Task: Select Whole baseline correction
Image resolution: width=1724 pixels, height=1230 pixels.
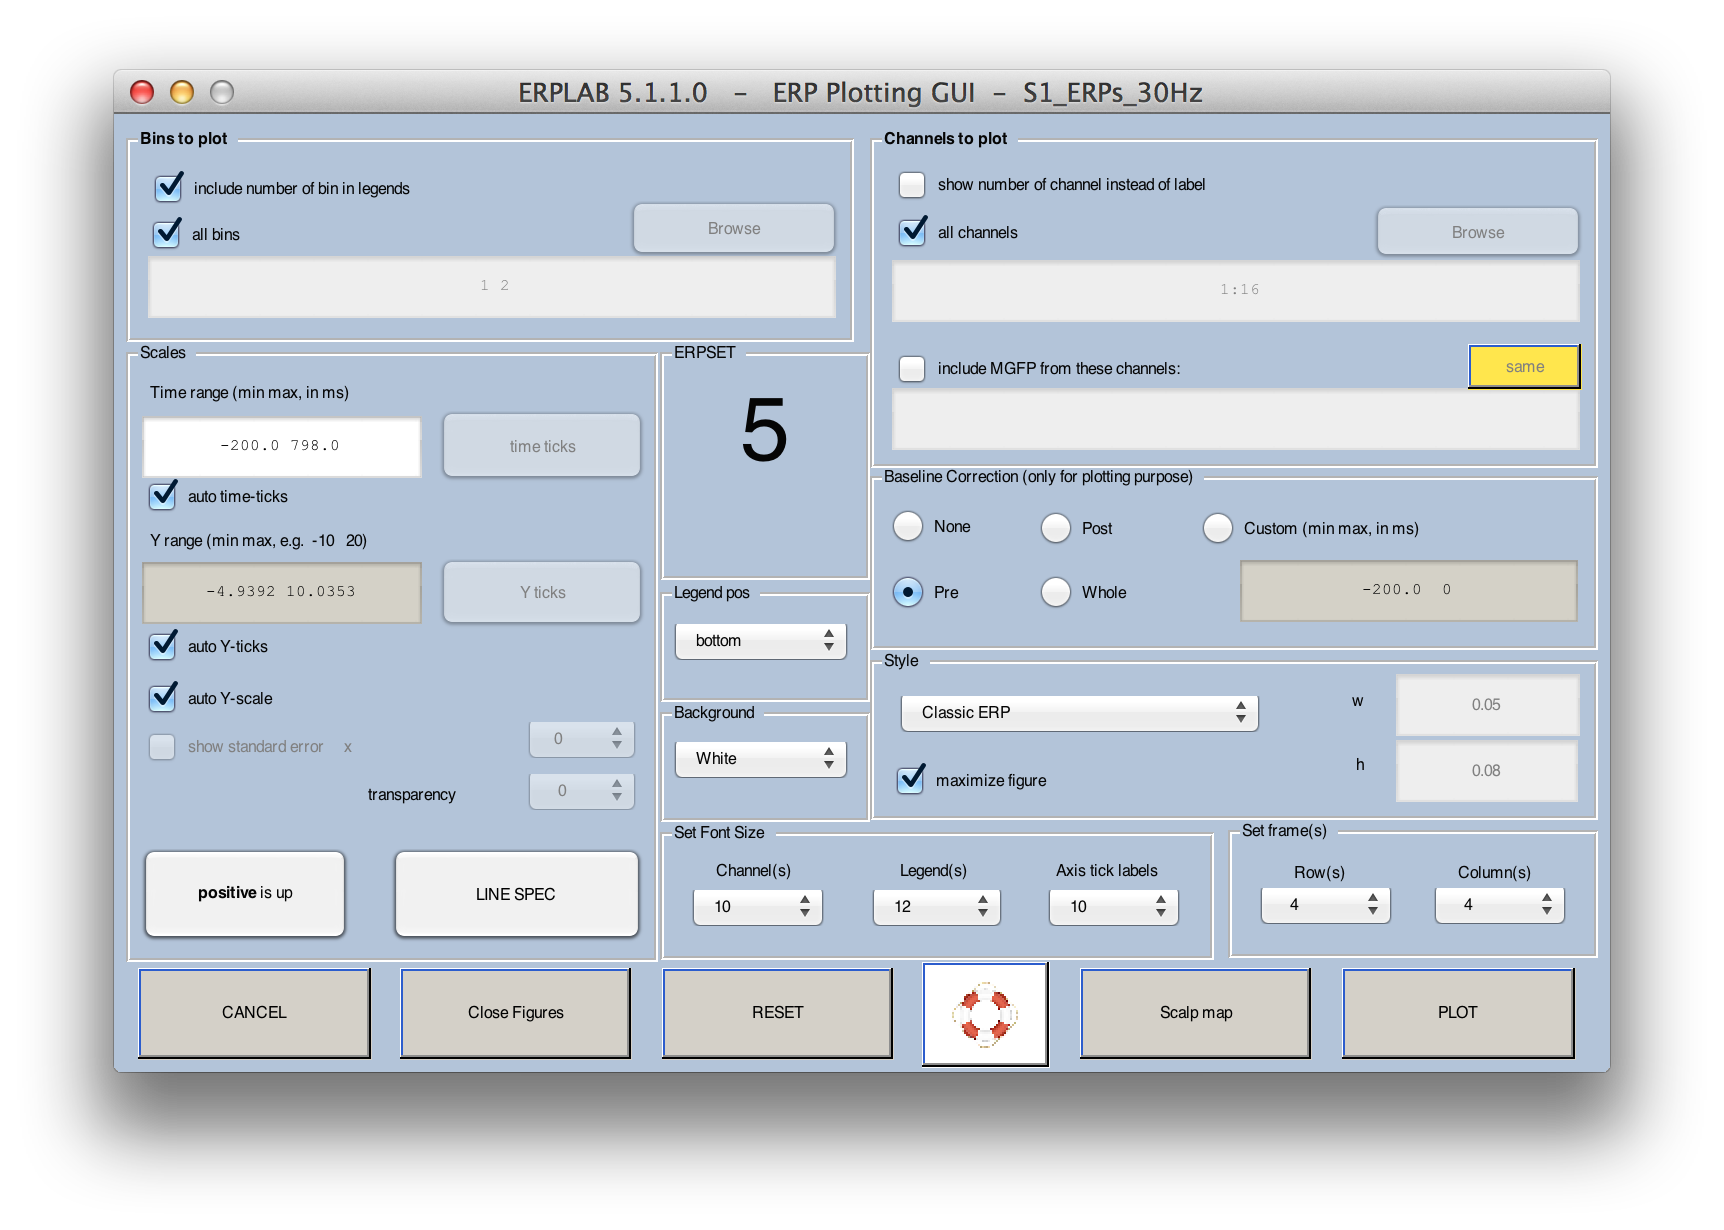Action: (x=1056, y=592)
